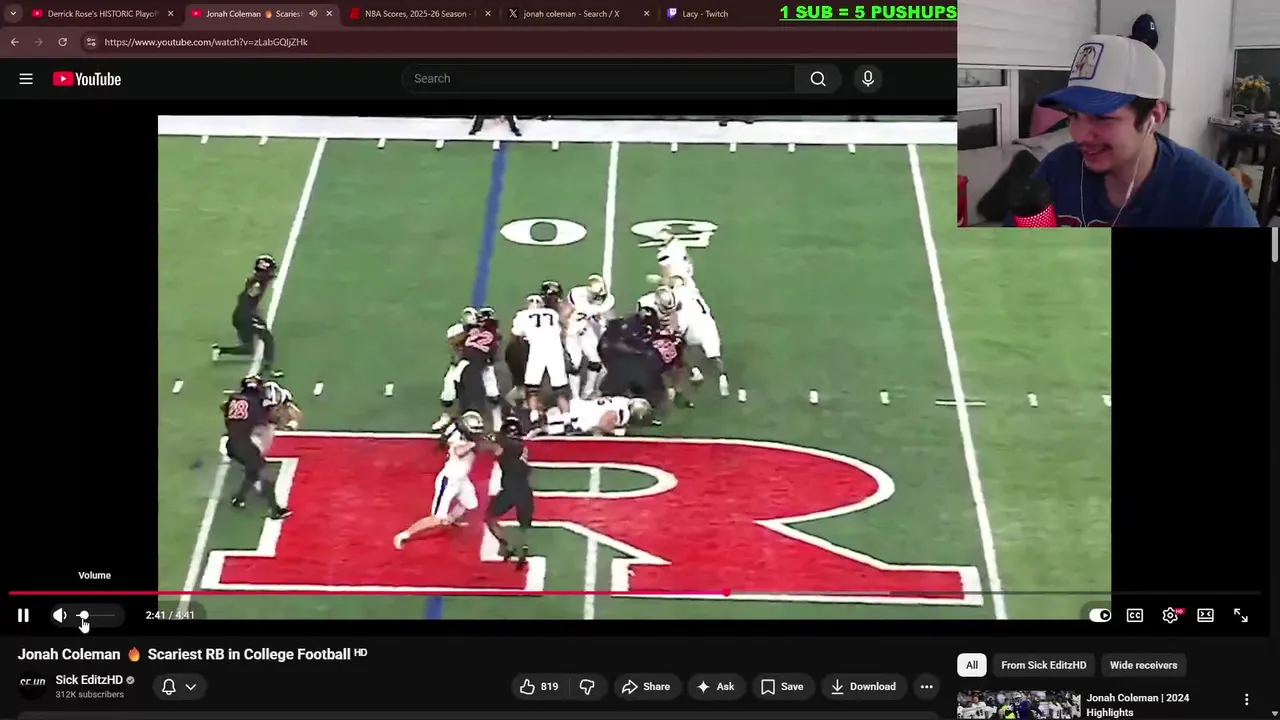Open Jonah Coleman 2024 Highlights title
This screenshot has height=720, width=1280.
coord(1137,705)
